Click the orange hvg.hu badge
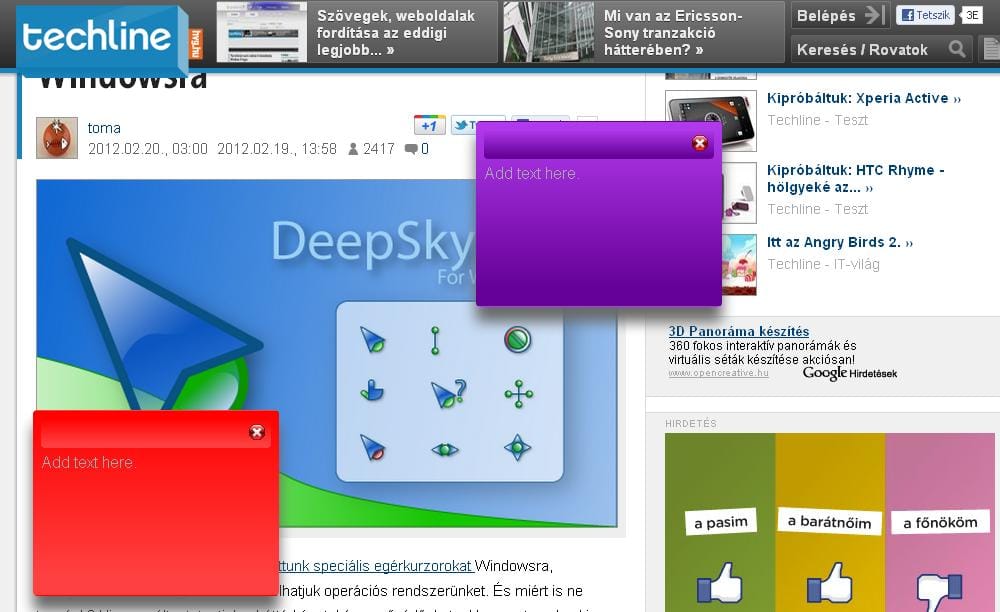Screen dimensions: 1000x612 [196, 43]
